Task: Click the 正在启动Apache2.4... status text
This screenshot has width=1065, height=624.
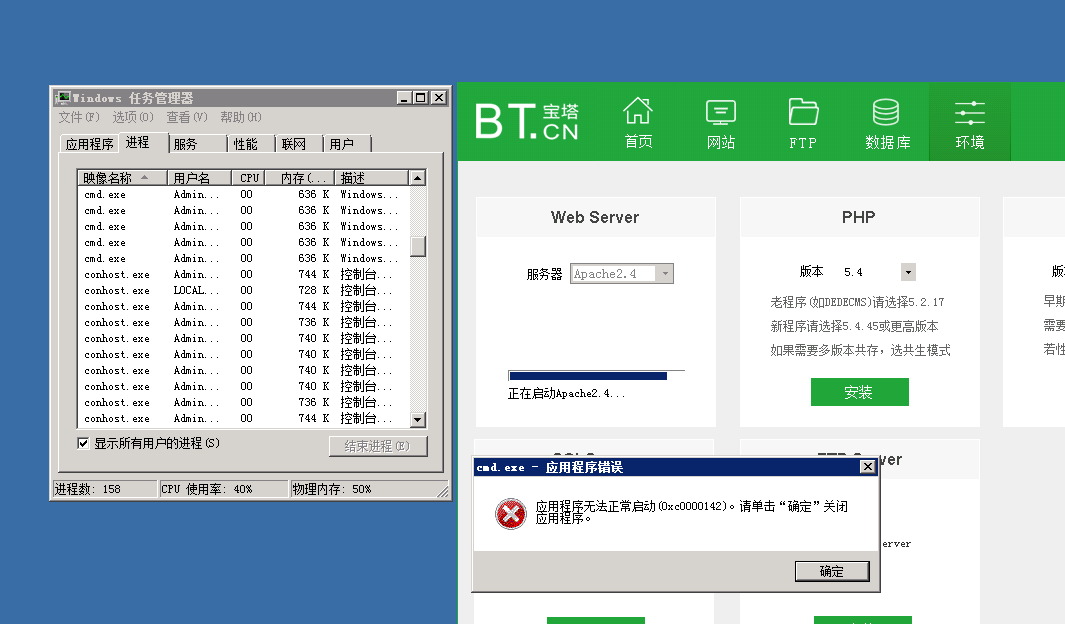Action: pos(566,393)
